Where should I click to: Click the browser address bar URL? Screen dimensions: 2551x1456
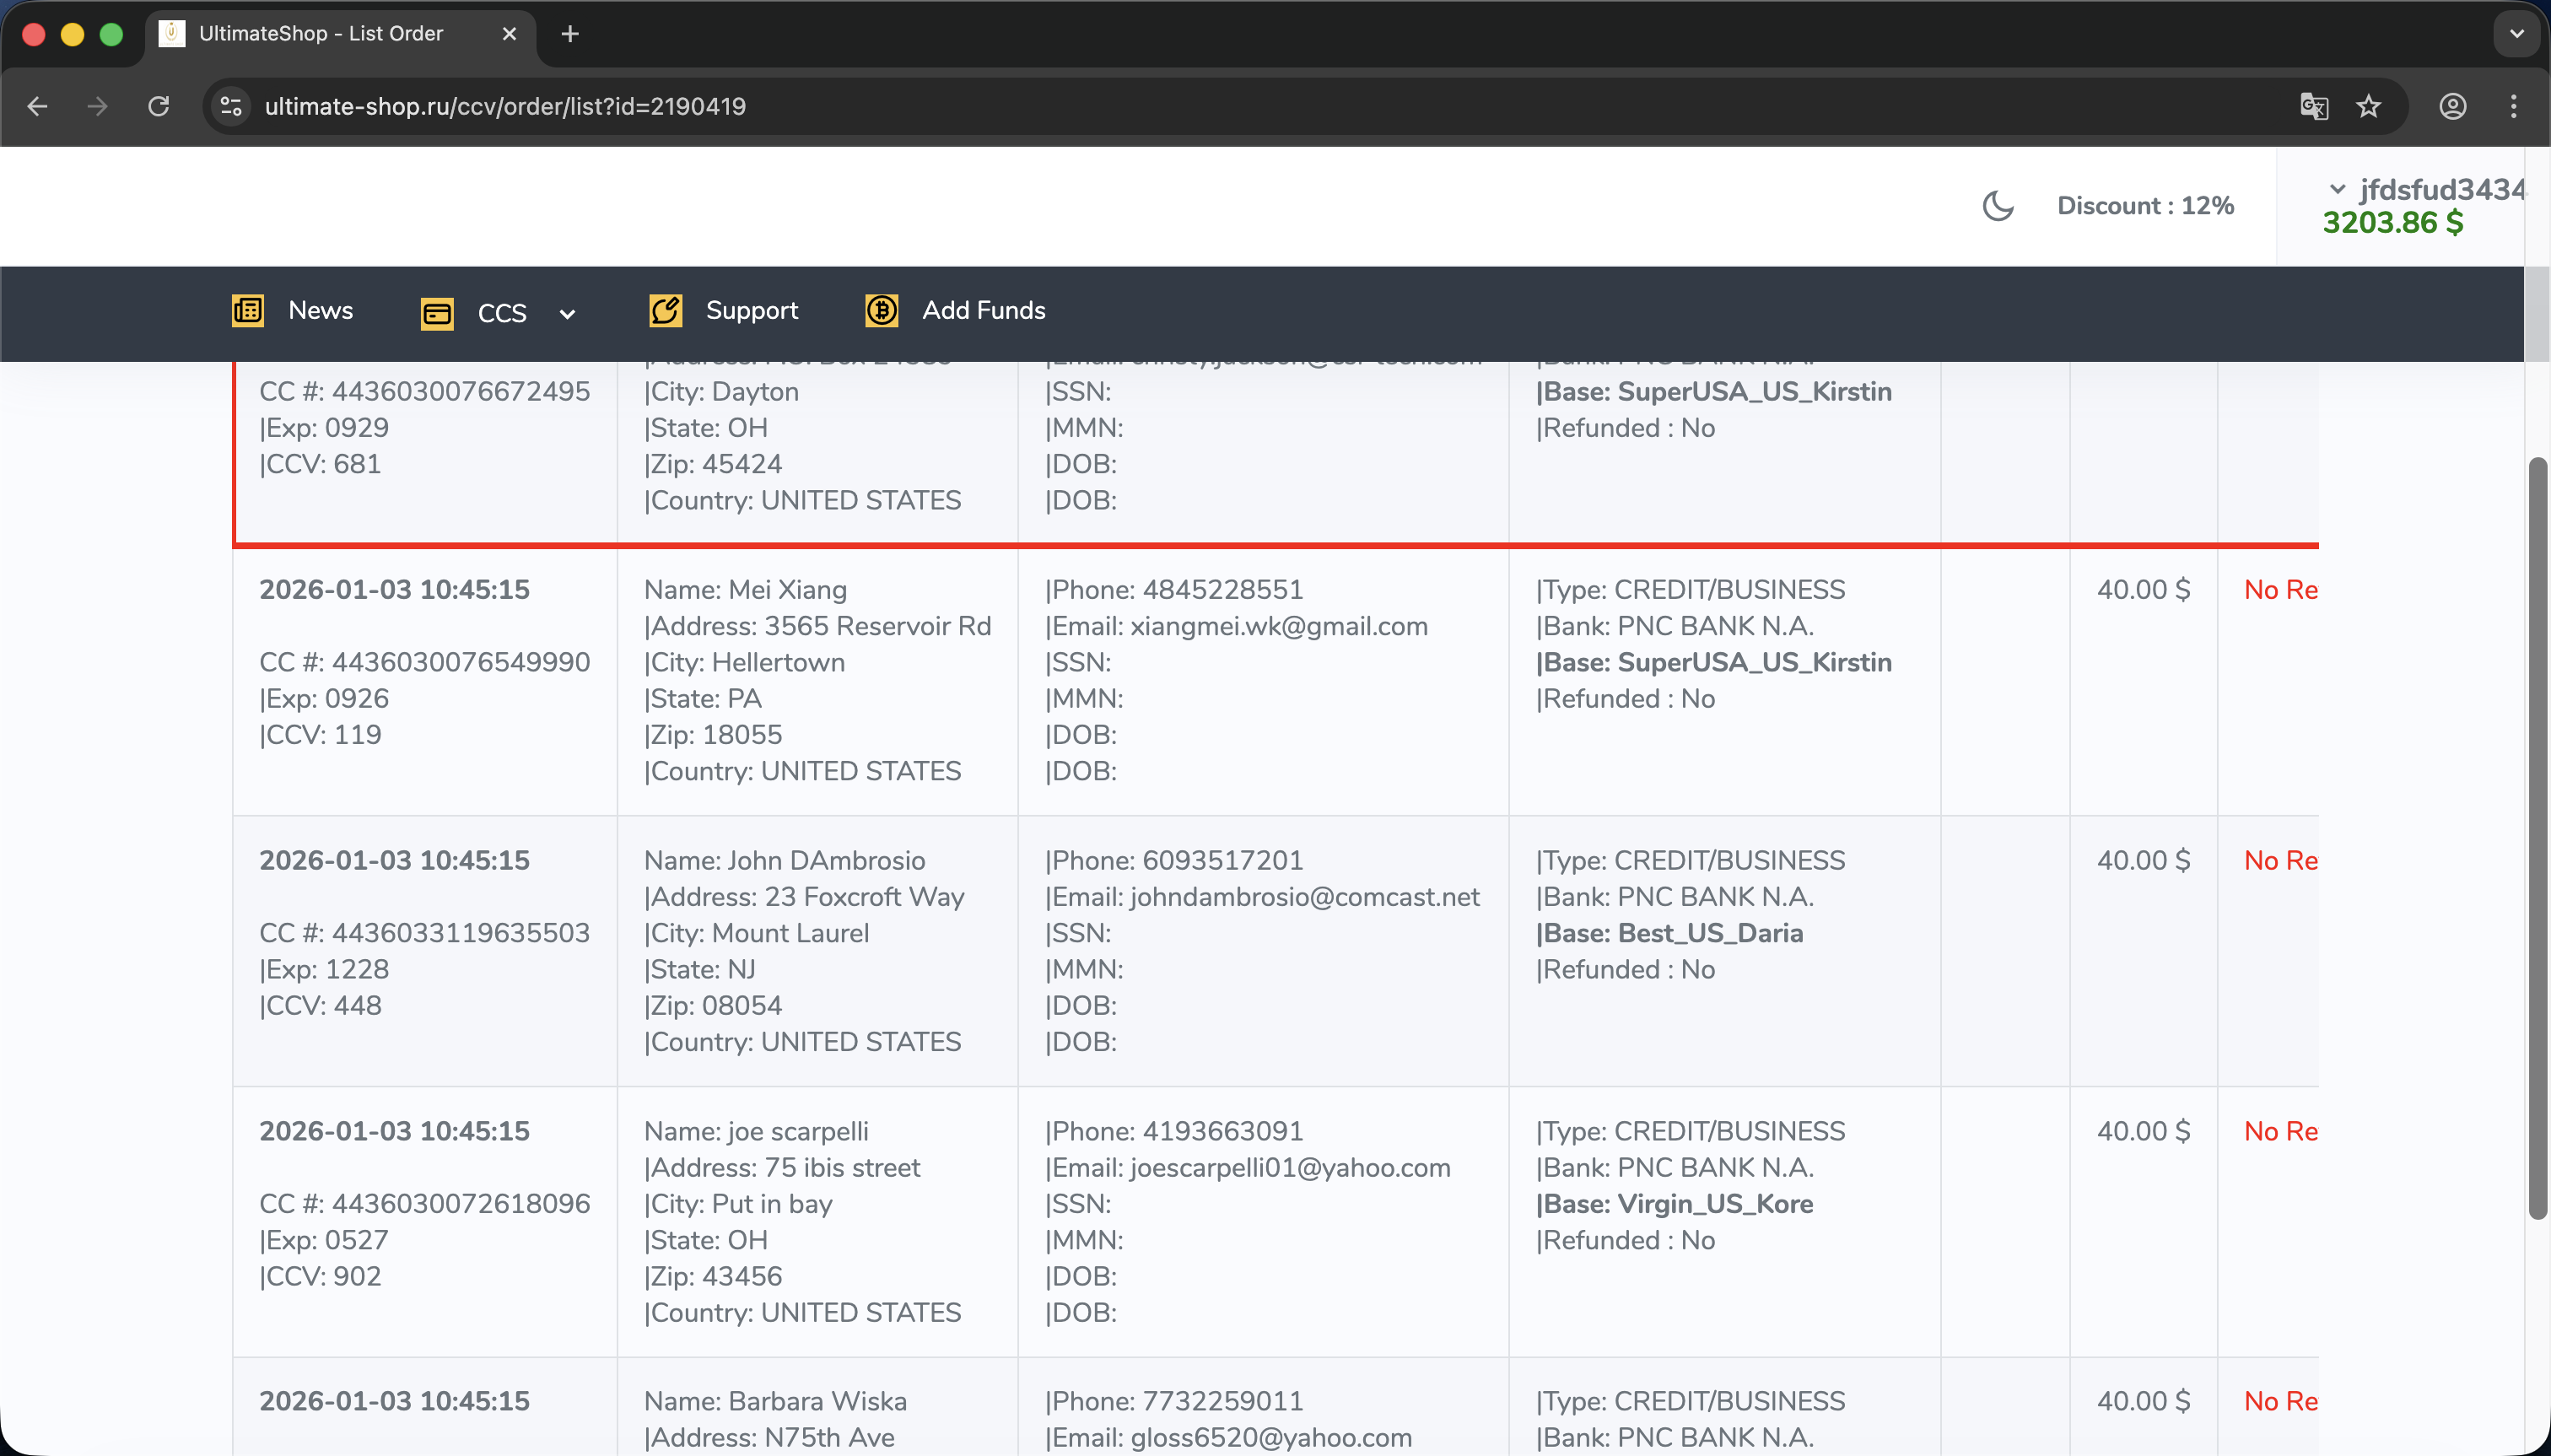pyautogui.click(x=505, y=106)
